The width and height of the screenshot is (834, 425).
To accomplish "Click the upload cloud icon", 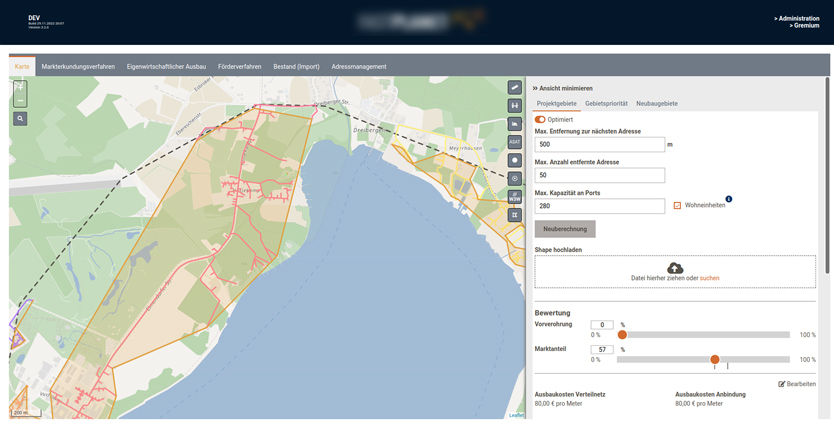I will 675,268.
